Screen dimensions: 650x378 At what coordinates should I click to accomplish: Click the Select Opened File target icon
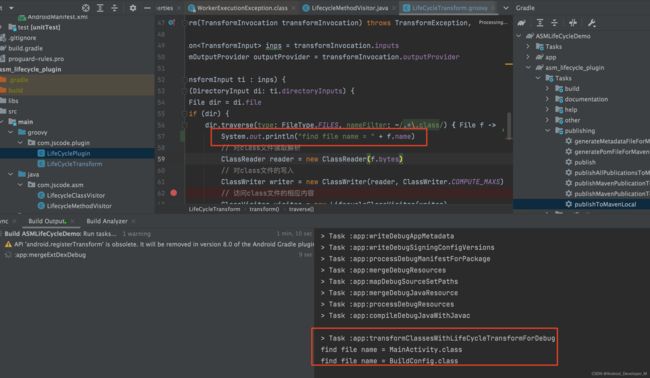[x=86, y=8]
